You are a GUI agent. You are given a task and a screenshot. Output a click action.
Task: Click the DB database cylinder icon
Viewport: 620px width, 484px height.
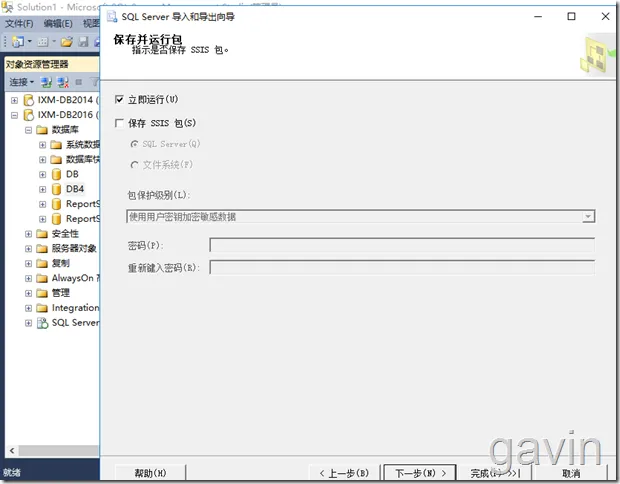coord(57,174)
